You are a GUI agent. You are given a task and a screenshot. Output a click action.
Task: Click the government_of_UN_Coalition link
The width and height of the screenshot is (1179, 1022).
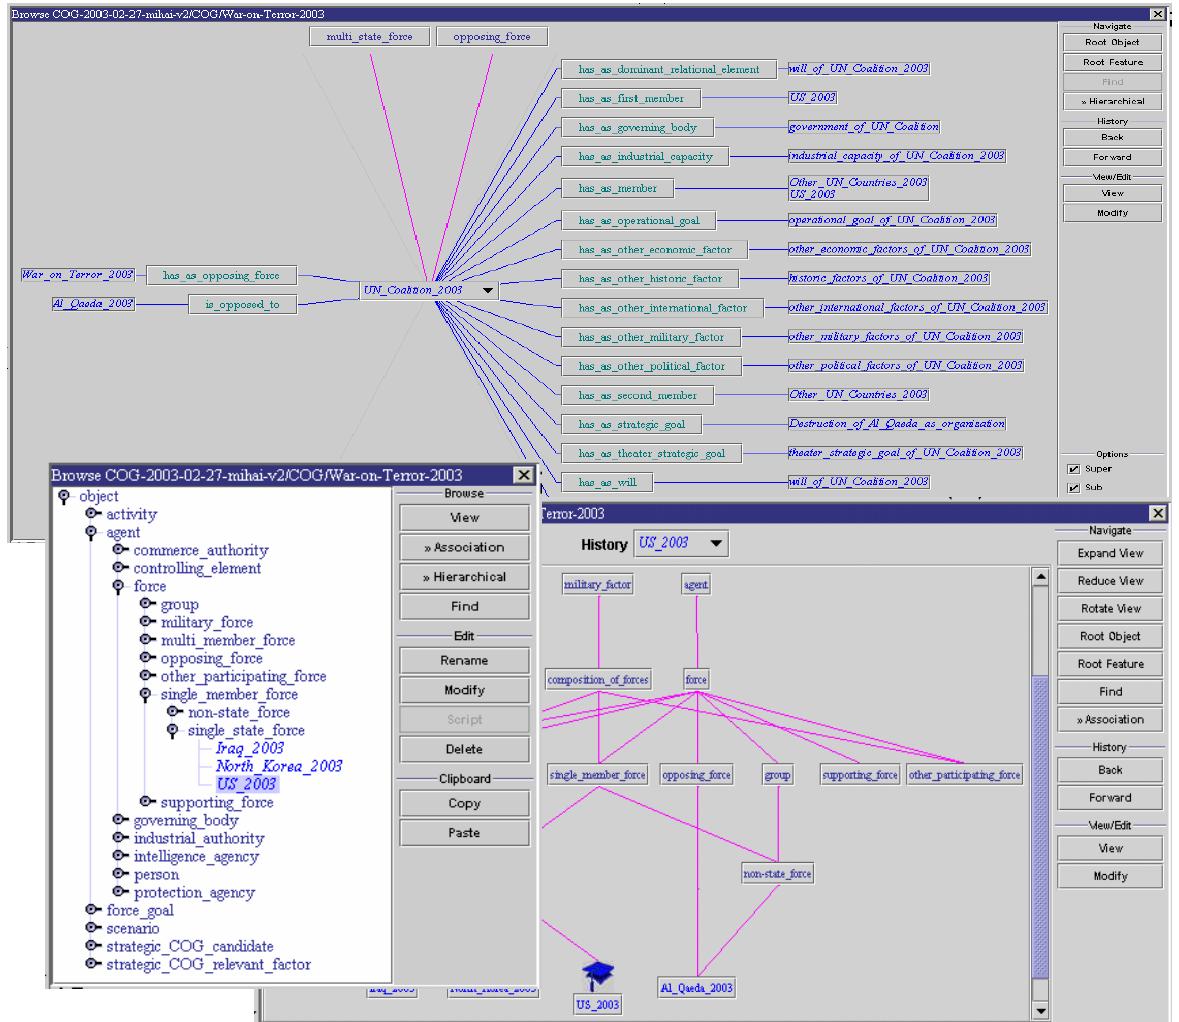(x=864, y=126)
